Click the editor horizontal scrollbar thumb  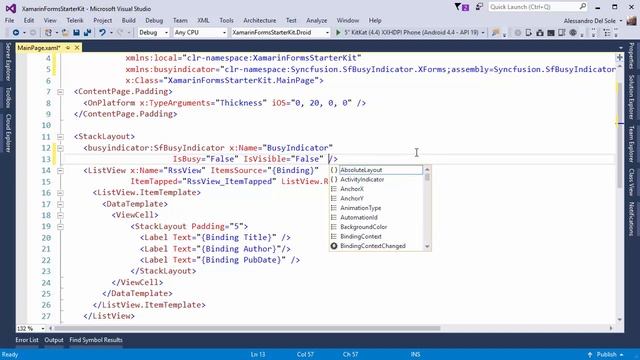247,328
